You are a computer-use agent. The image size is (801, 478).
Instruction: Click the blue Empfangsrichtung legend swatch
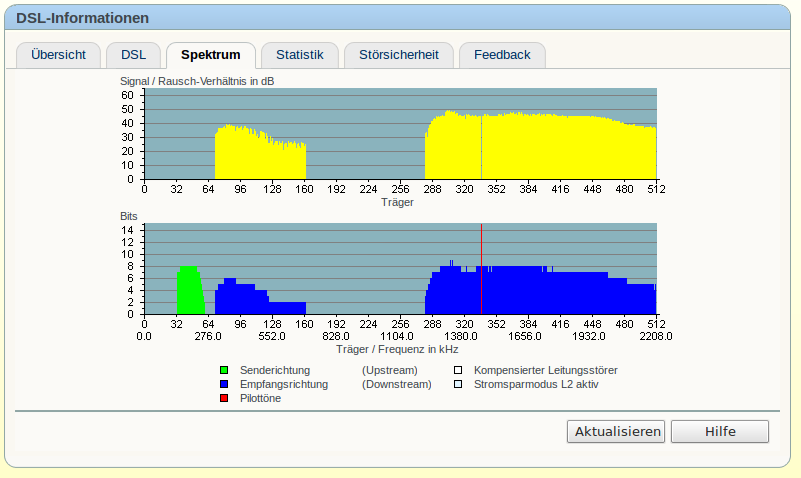[x=224, y=384]
